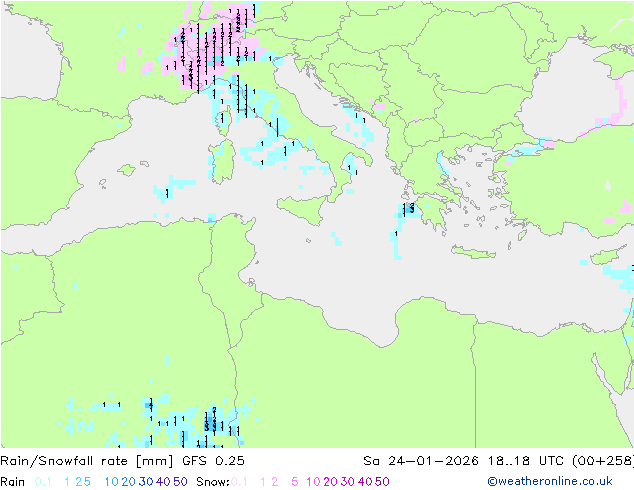The height and width of the screenshot is (490, 634).
Task: Select the Snow legend 30 value
Action: coord(348,482)
